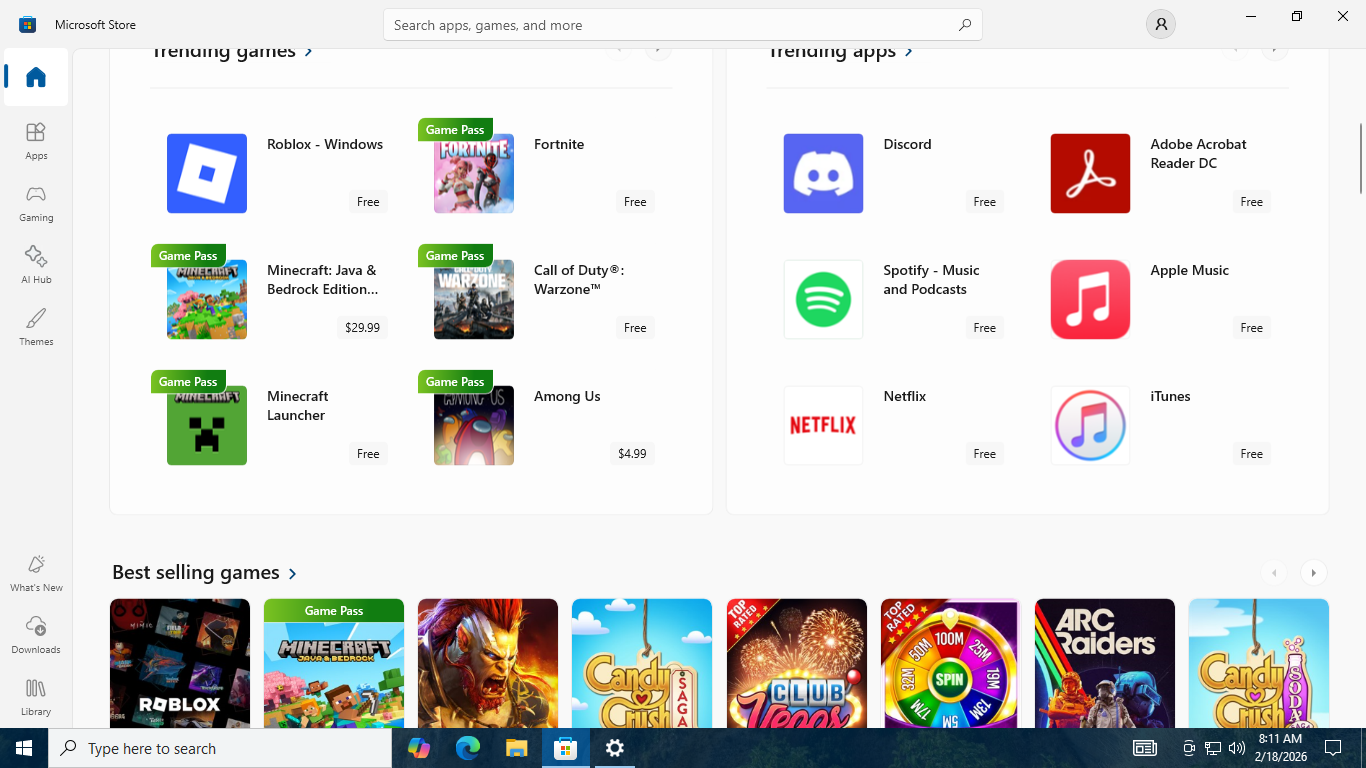Open the notification center in taskbar

[x=1333, y=748]
